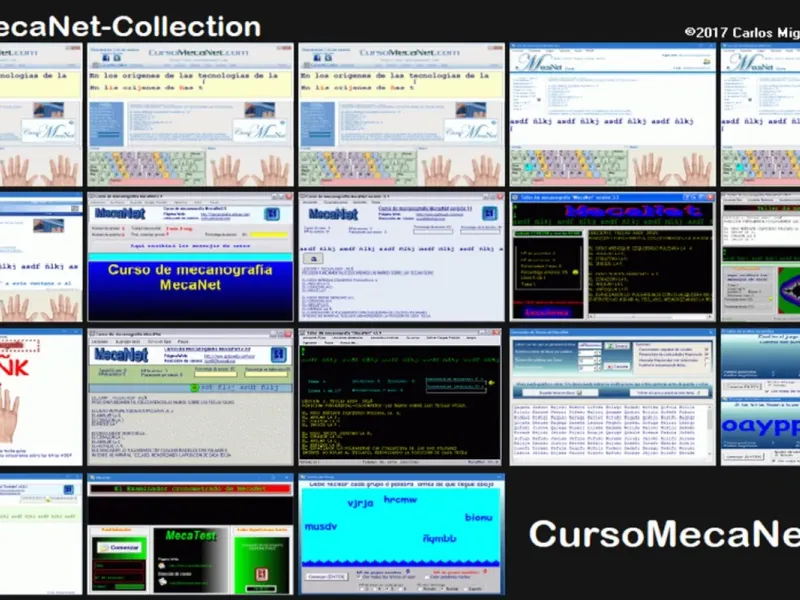Click the Lecciones button in the black MecaNet 3.3 window

click(x=546, y=312)
